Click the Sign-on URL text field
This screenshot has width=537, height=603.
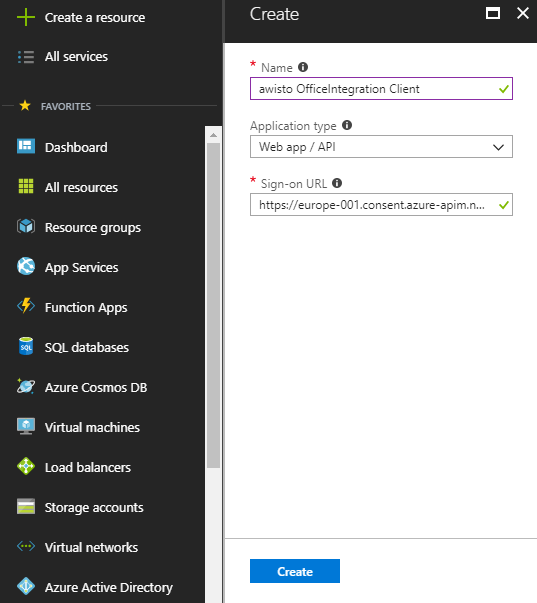pos(381,205)
